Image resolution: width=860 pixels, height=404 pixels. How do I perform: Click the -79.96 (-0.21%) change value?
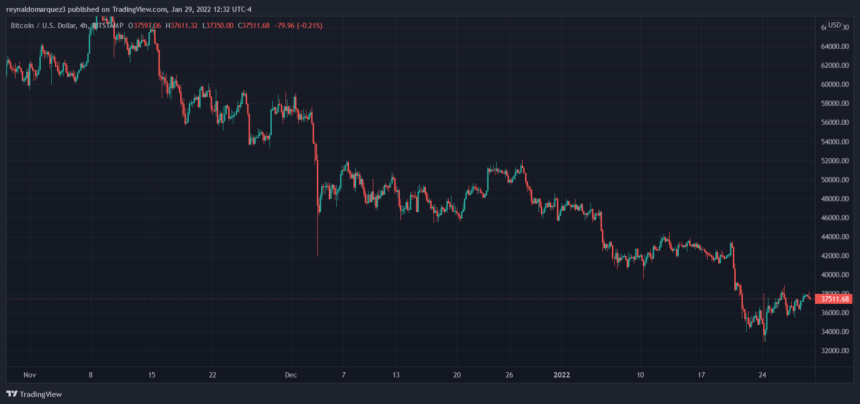[x=324, y=24]
